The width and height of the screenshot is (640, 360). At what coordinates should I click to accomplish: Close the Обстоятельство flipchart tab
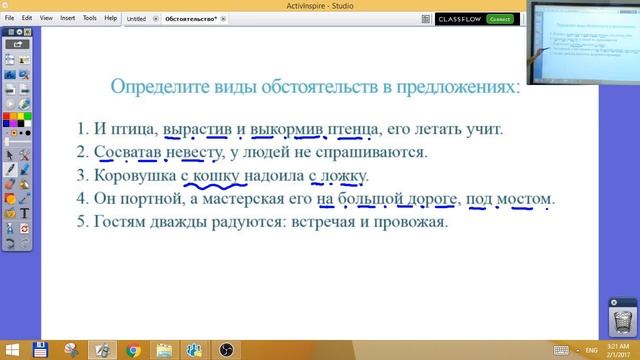[x=223, y=19]
